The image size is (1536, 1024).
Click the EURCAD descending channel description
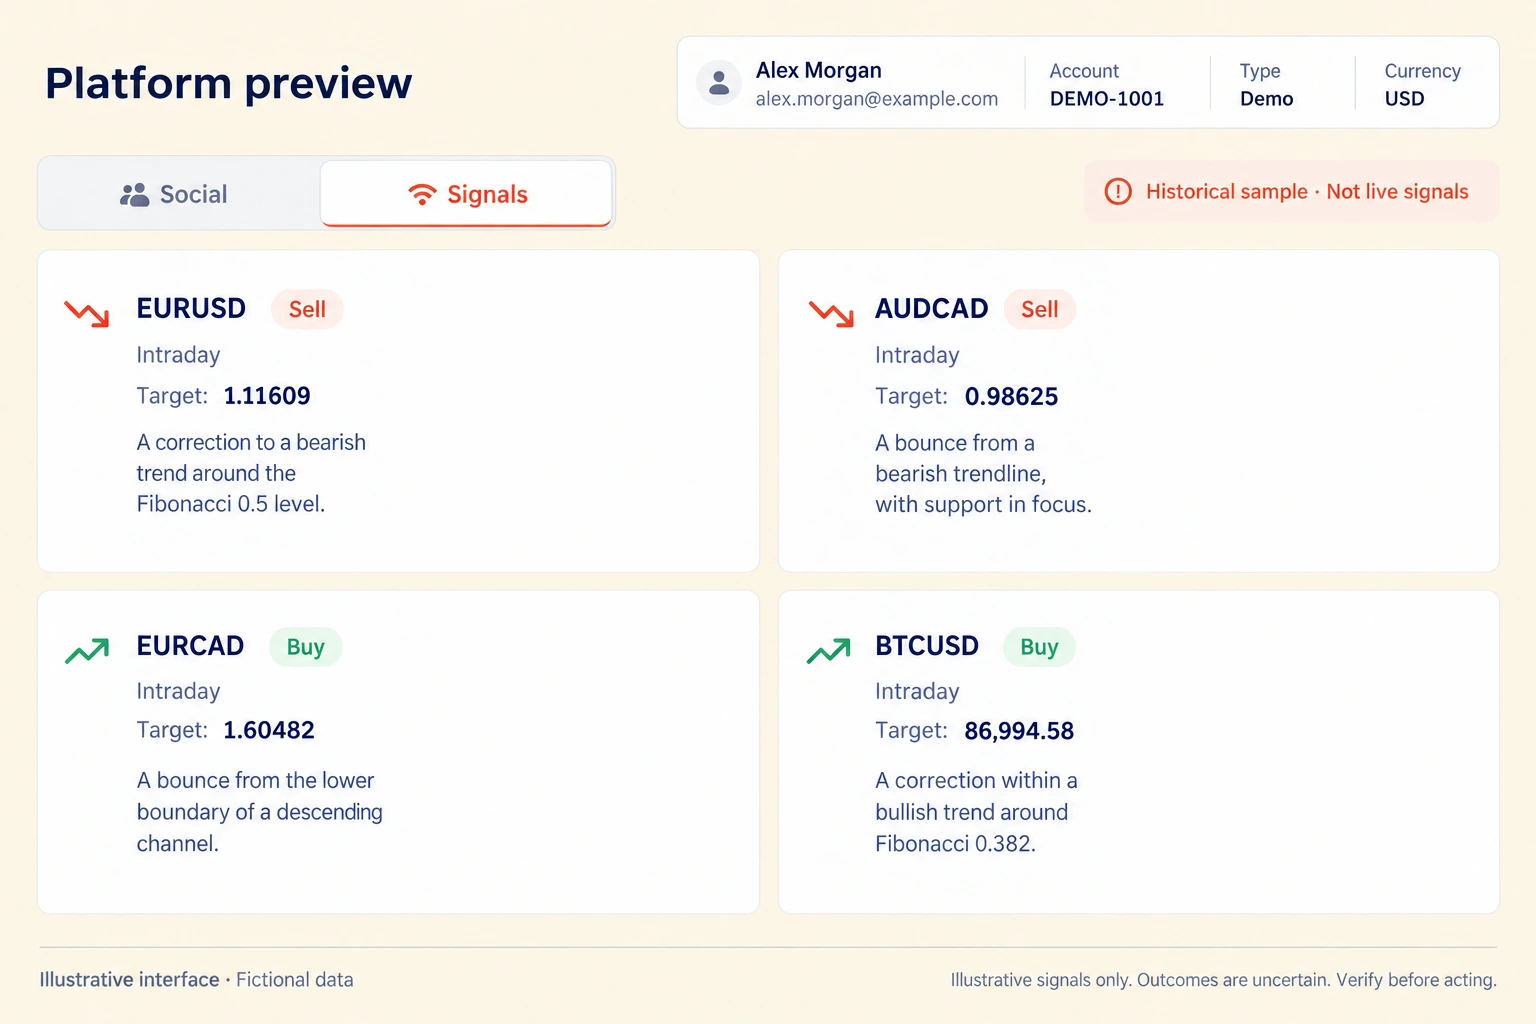click(260, 811)
